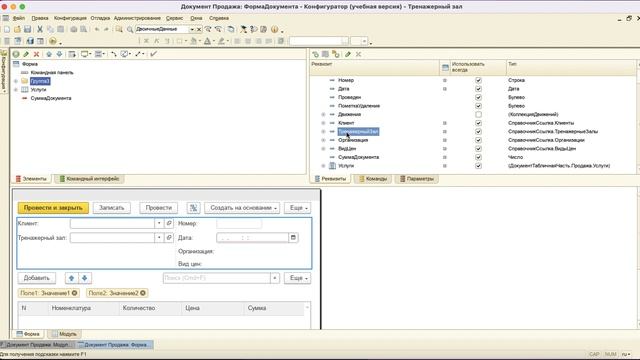This screenshot has height=360, width=640.
Task: Open the Конфигурация menu
Action: (x=70, y=18)
